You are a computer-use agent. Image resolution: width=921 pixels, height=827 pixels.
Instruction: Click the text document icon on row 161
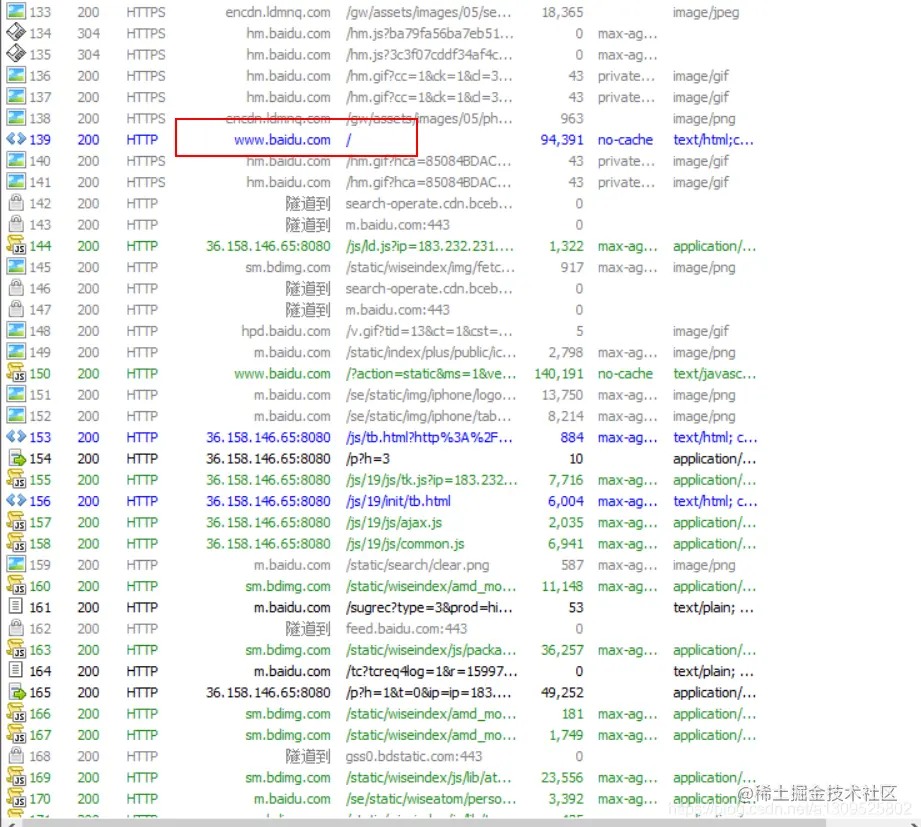tap(16, 607)
